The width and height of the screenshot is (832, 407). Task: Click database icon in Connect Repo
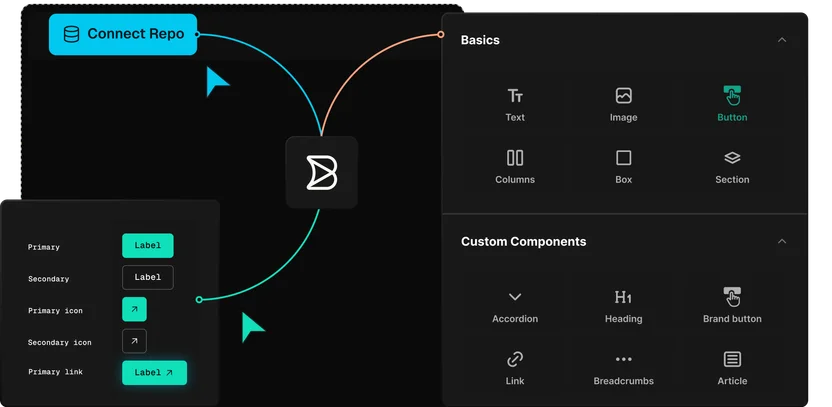click(71, 34)
